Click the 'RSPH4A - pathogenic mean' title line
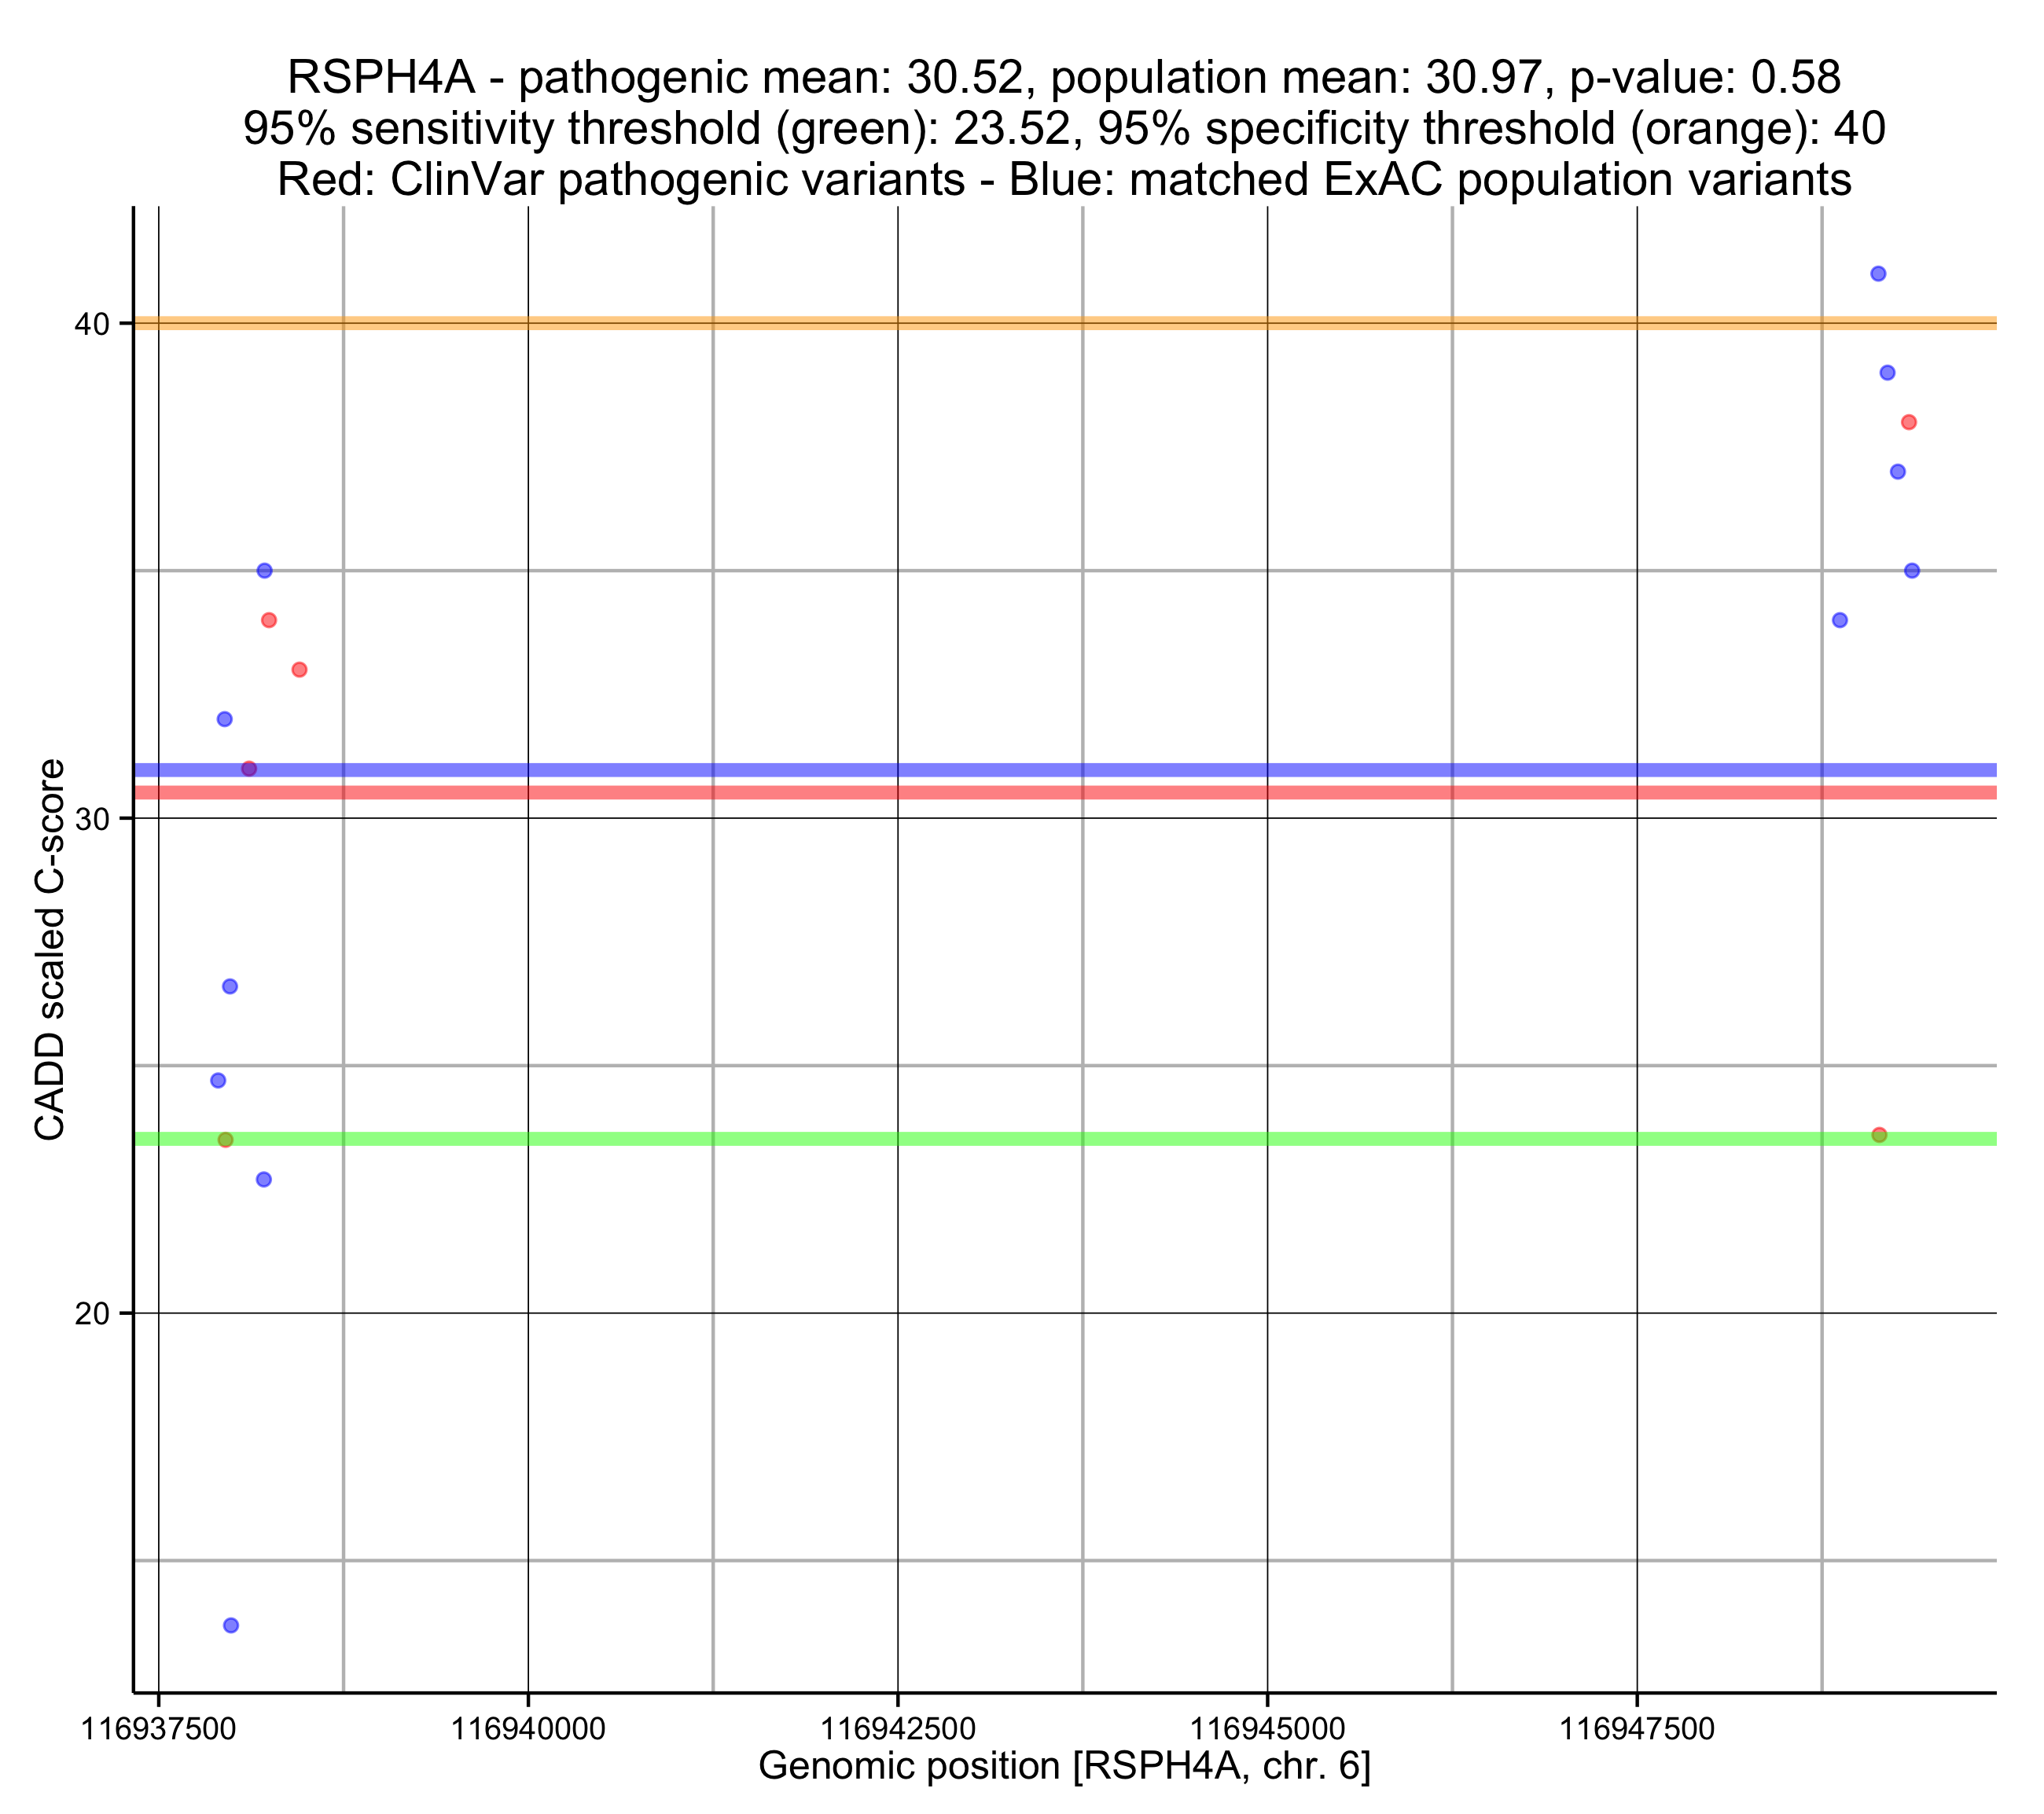Screen dimensions: 2044x1814 pos(1064,77)
